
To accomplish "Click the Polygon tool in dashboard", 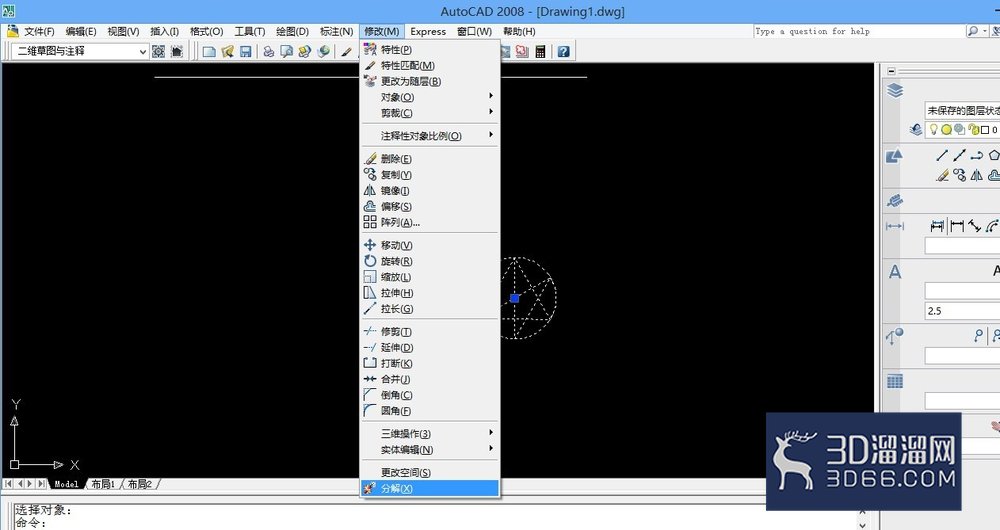I will coord(994,155).
